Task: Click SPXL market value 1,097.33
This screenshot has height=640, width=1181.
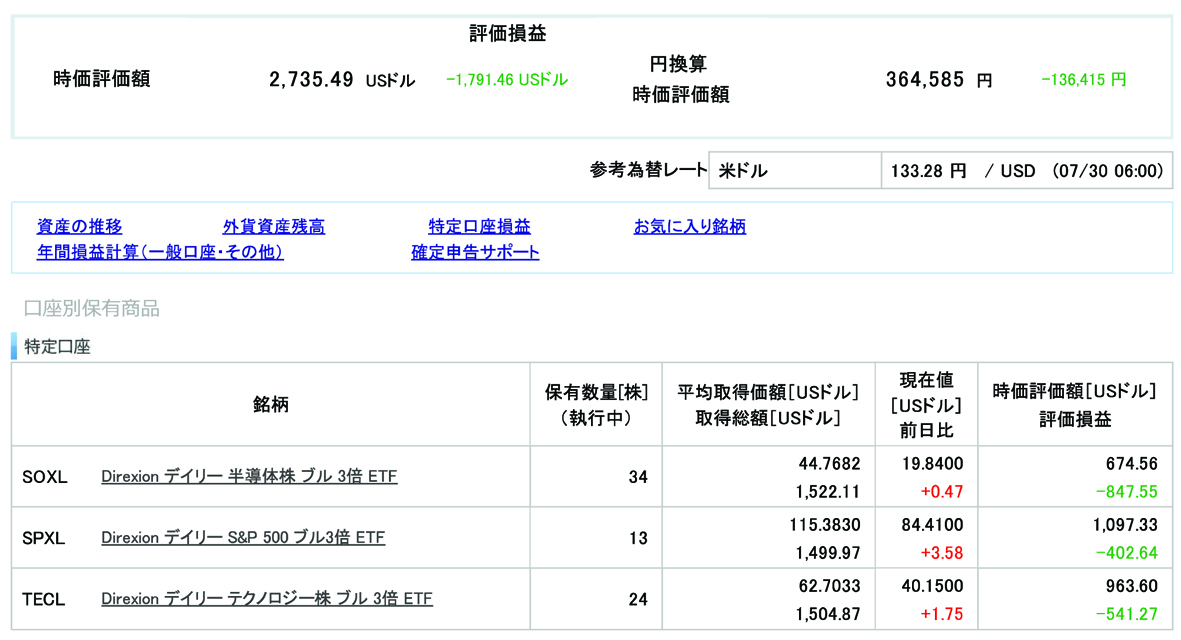Action: 1125,525
